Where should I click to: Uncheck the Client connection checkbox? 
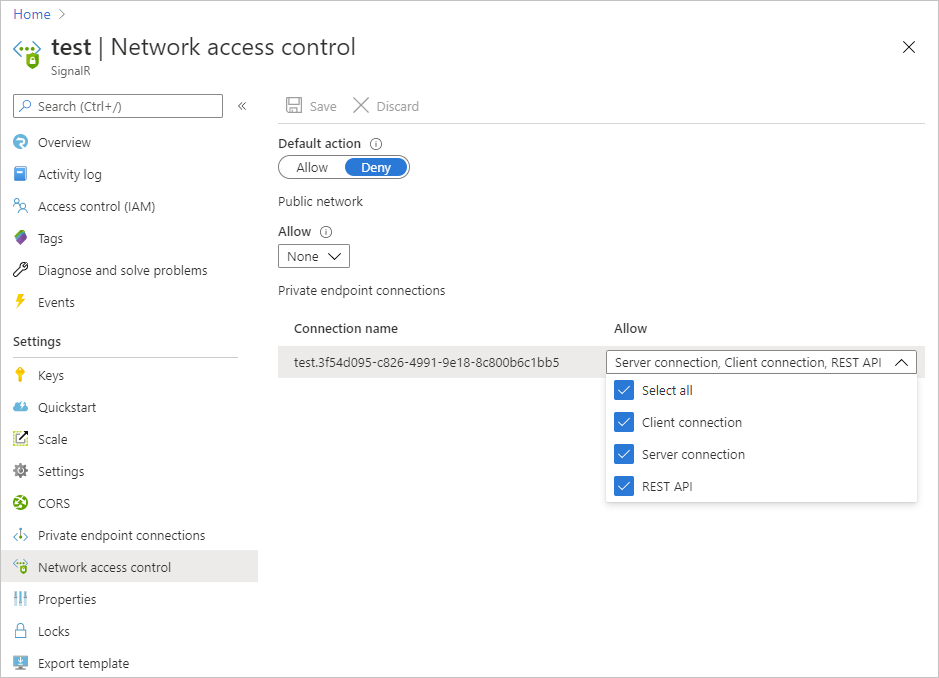[625, 422]
